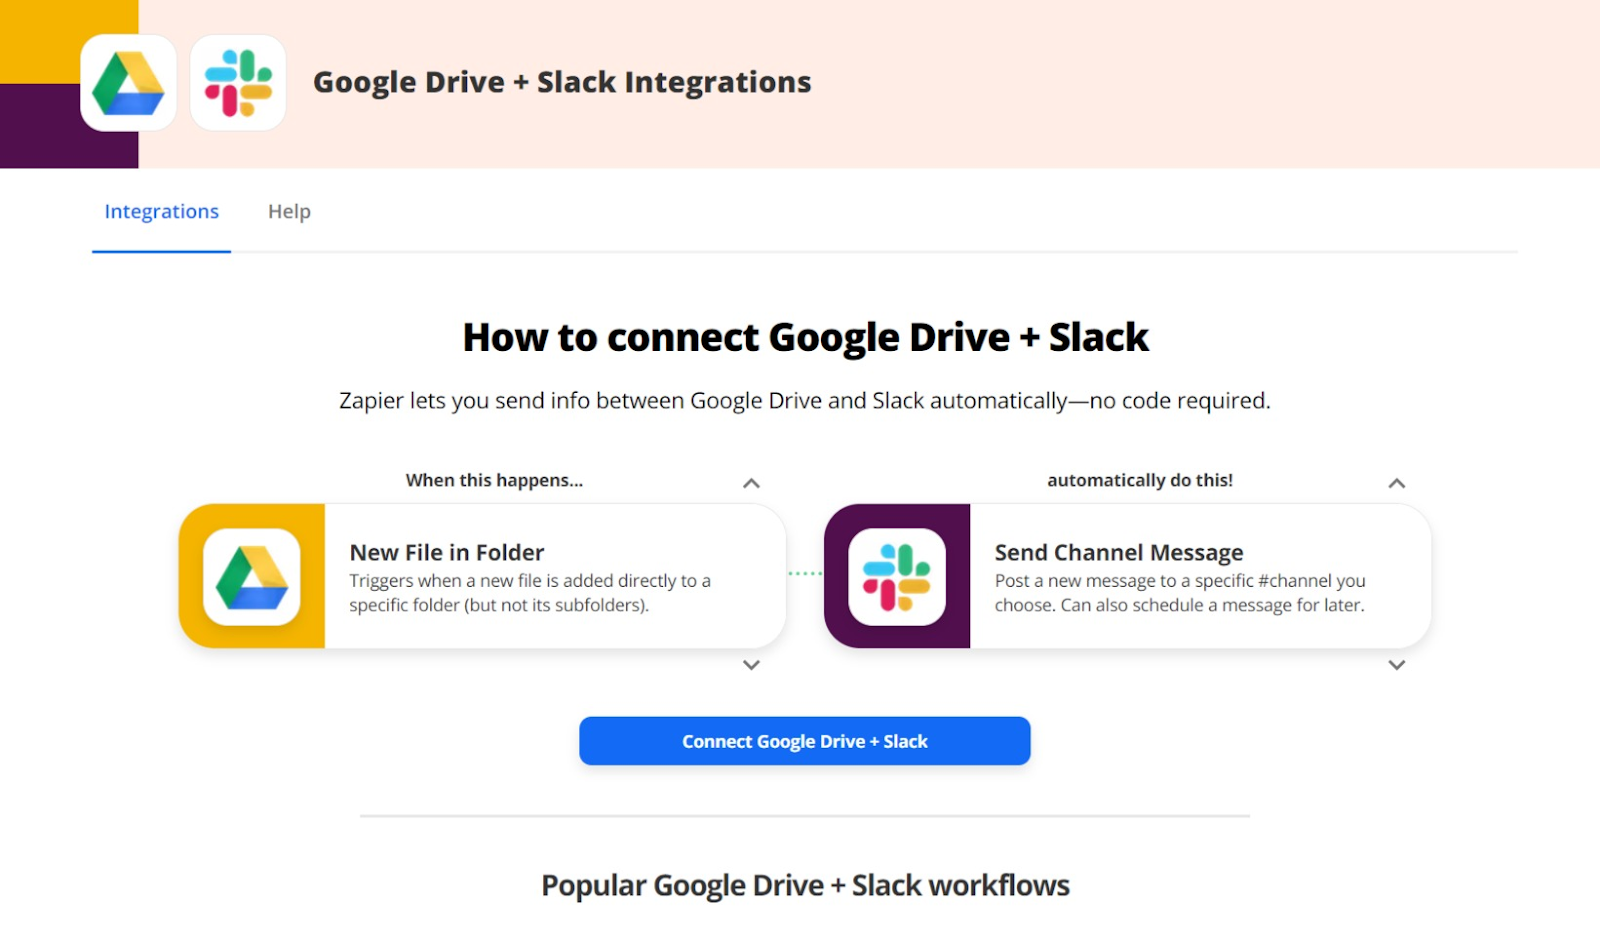Screen dimensions: 1600x941
Task: Click the Connect Google Drive + Slack button
Action: click(x=805, y=741)
